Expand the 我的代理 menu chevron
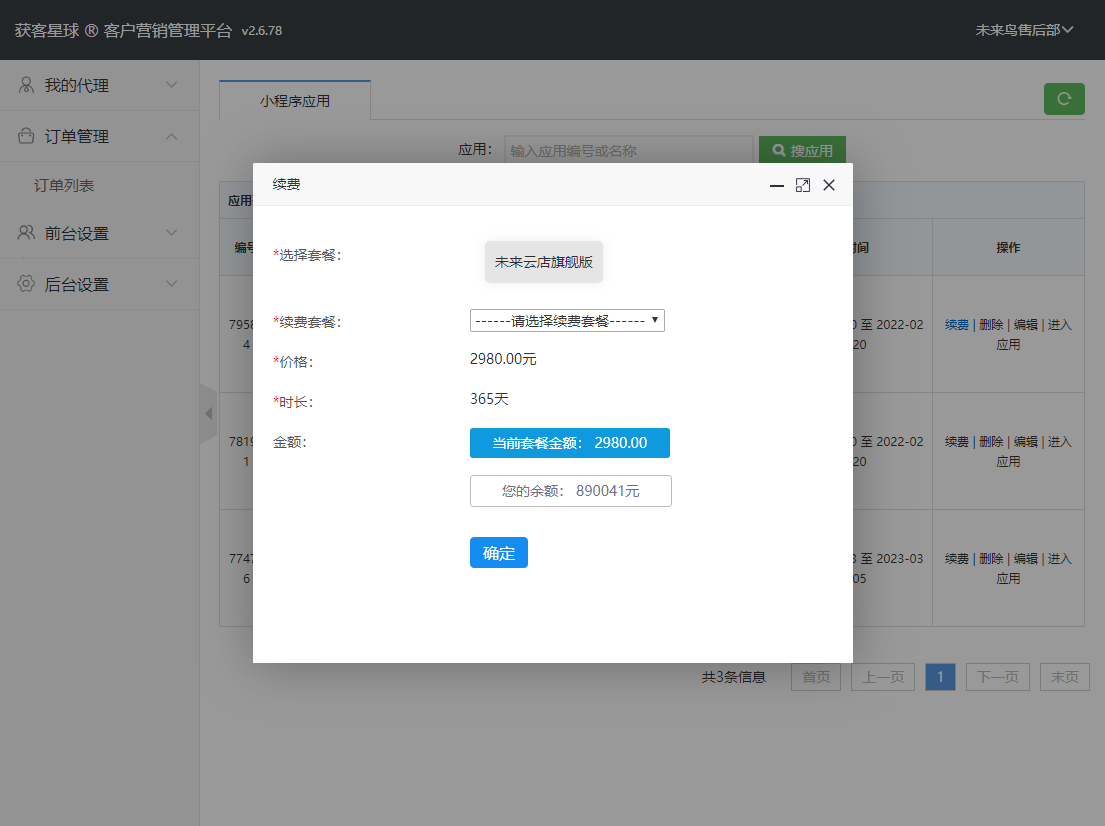Screen dimensions: 1105x826 pos(172,85)
